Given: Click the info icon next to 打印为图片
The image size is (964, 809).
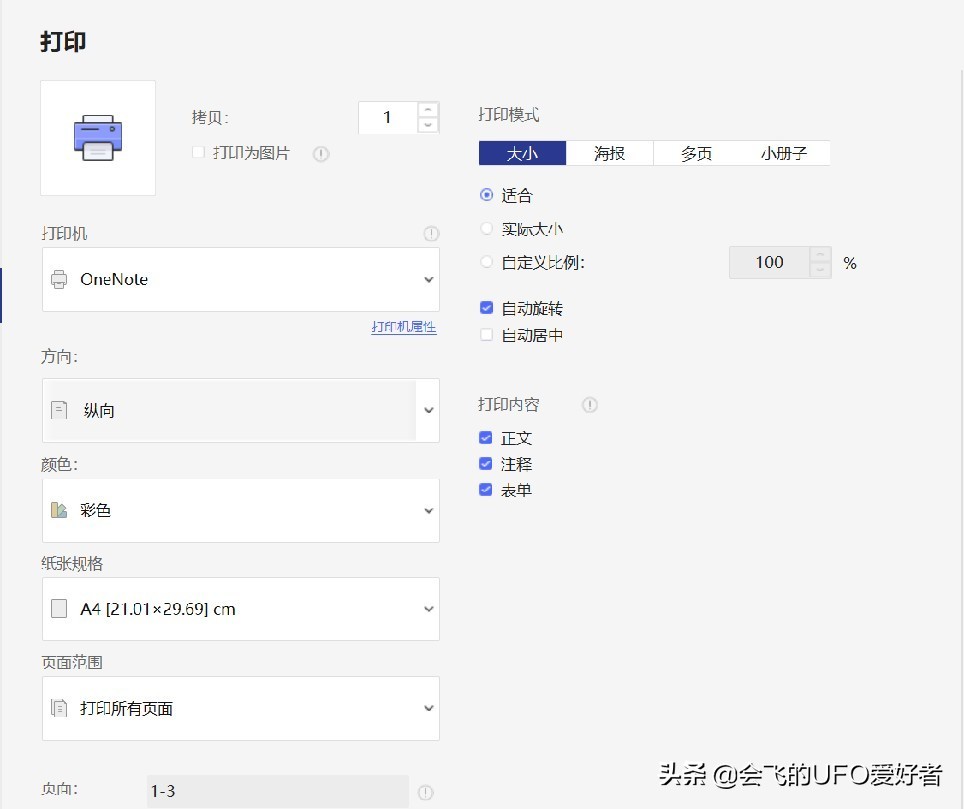Looking at the screenshot, I should pos(320,154).
